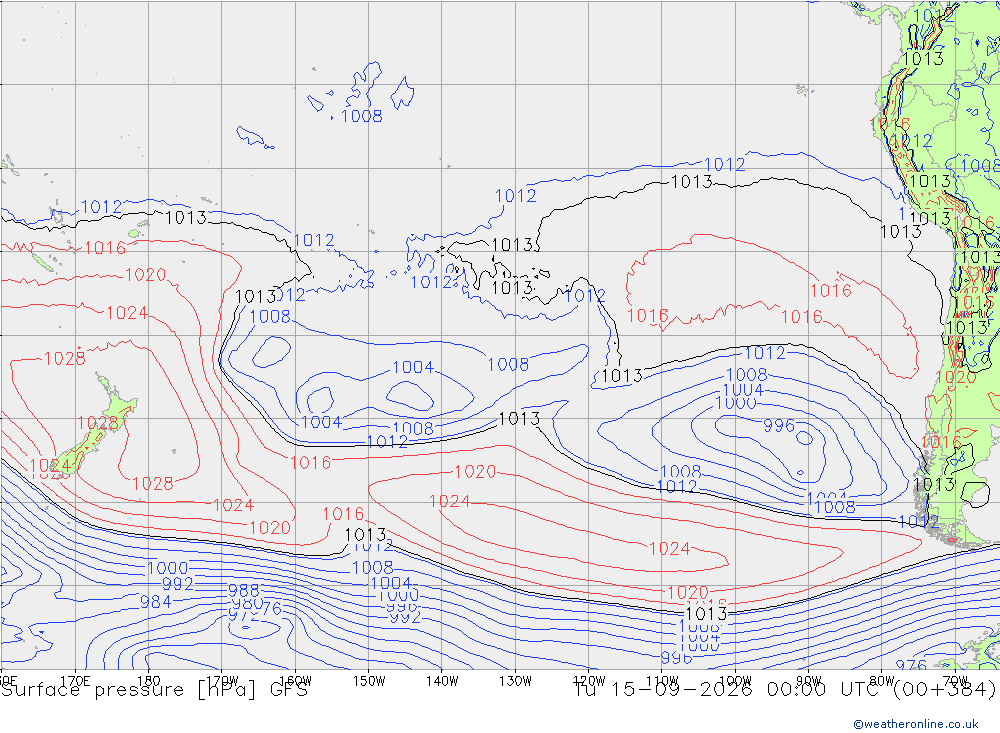Click the 1012 blue label near 100W top
This screenshot has height=733, width=1000.
tap(724, 165)
